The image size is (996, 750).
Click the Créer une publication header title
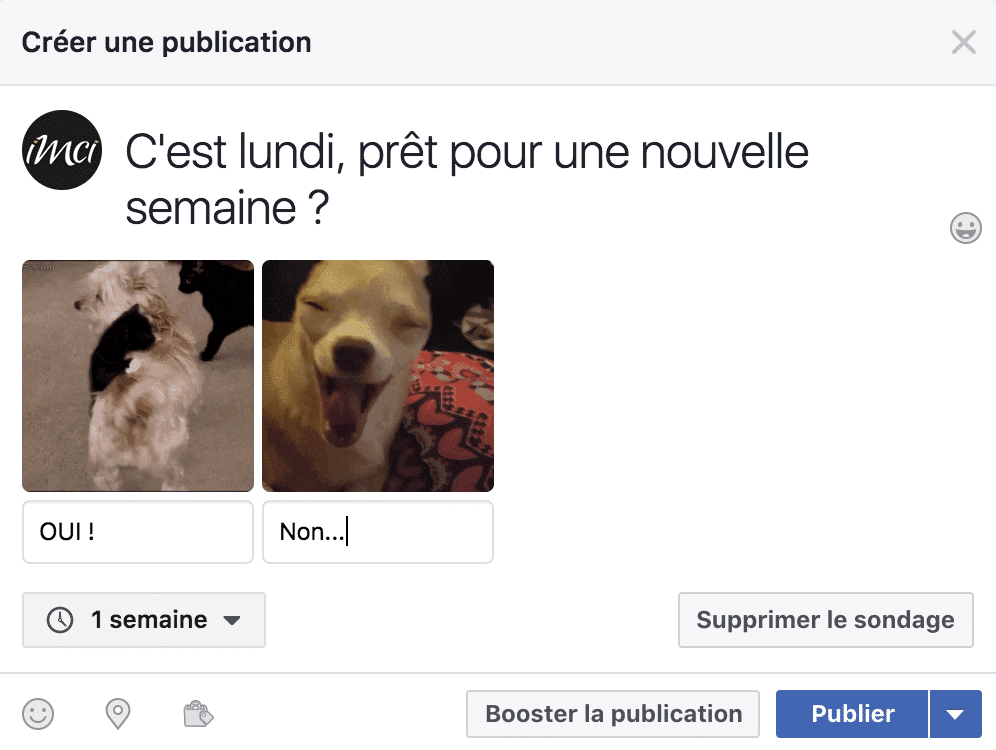pos(166,43)
